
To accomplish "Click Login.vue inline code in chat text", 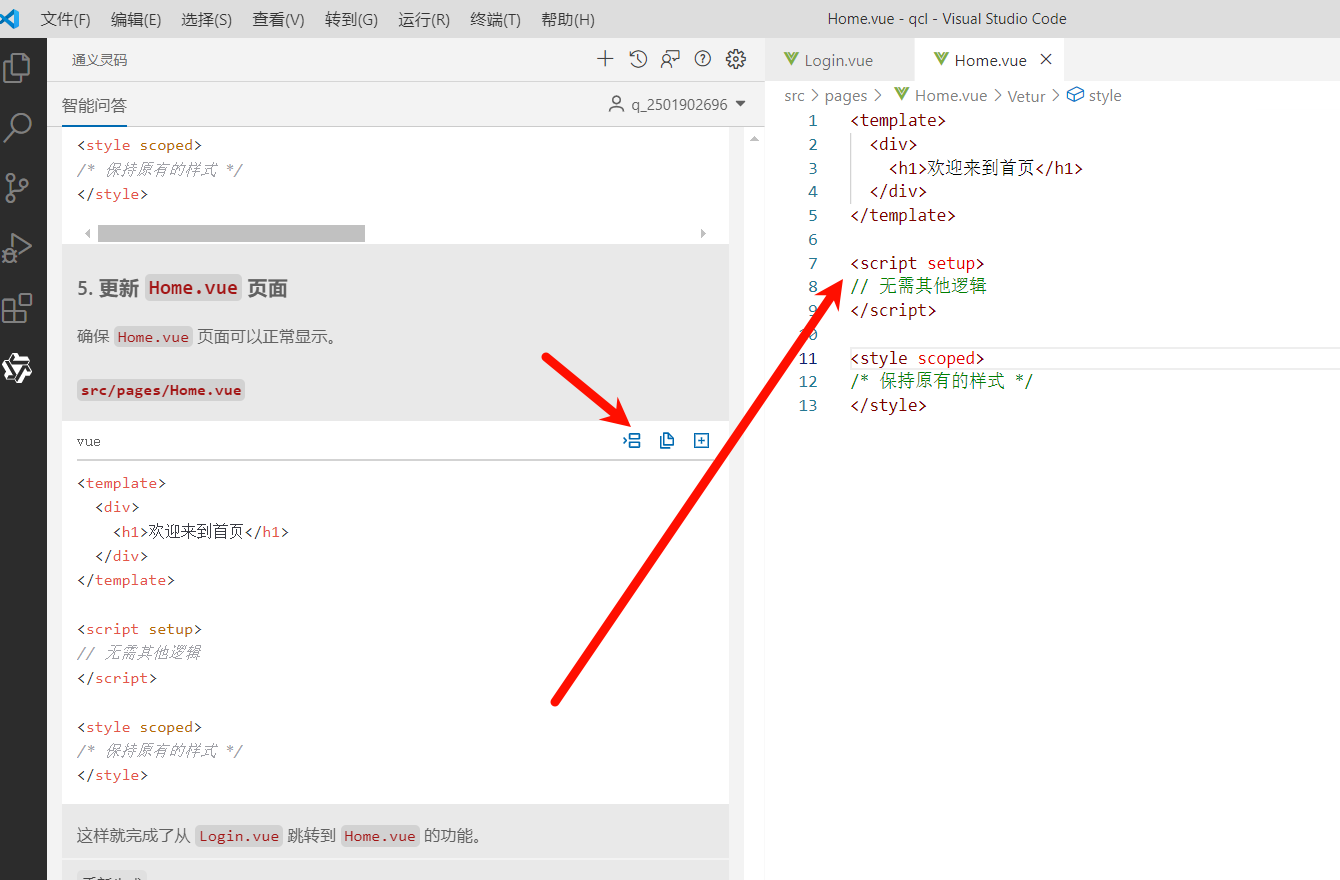I will pyautogui.click(x=238, y=836).
